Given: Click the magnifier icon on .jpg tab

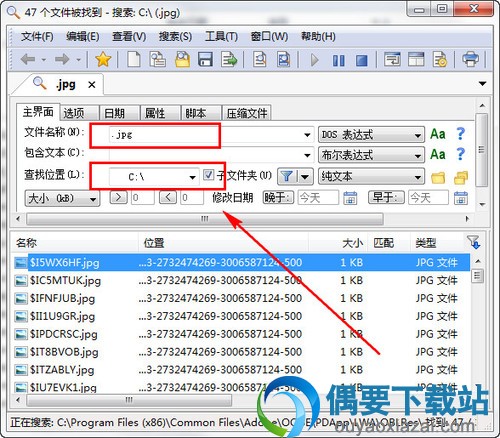Looking at the screenshot, I should coord(40,83).
